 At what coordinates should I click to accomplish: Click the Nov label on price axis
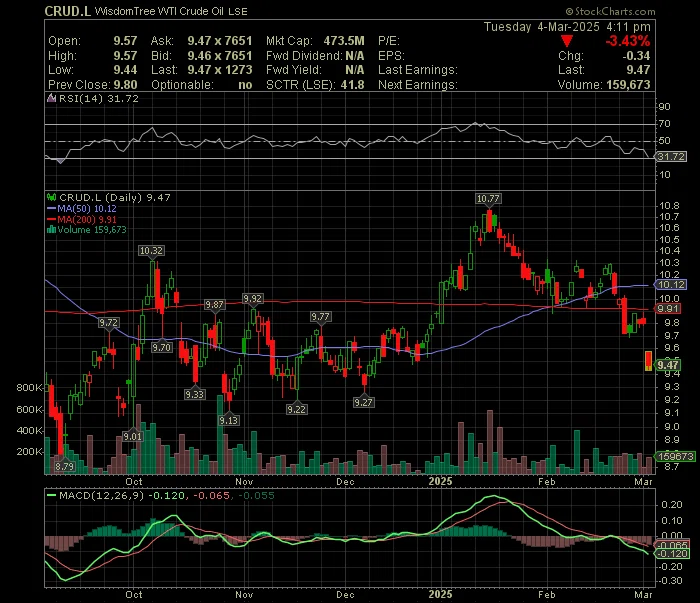(244, 482)
